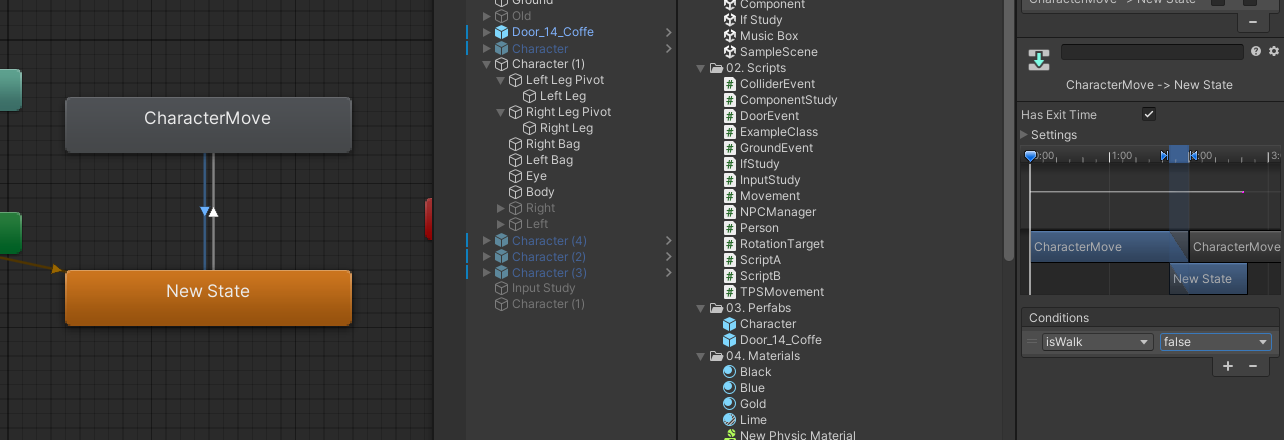
Task: Collapse the Left Leg Pivot hierarchy node
Action: (x=501, y=80)
